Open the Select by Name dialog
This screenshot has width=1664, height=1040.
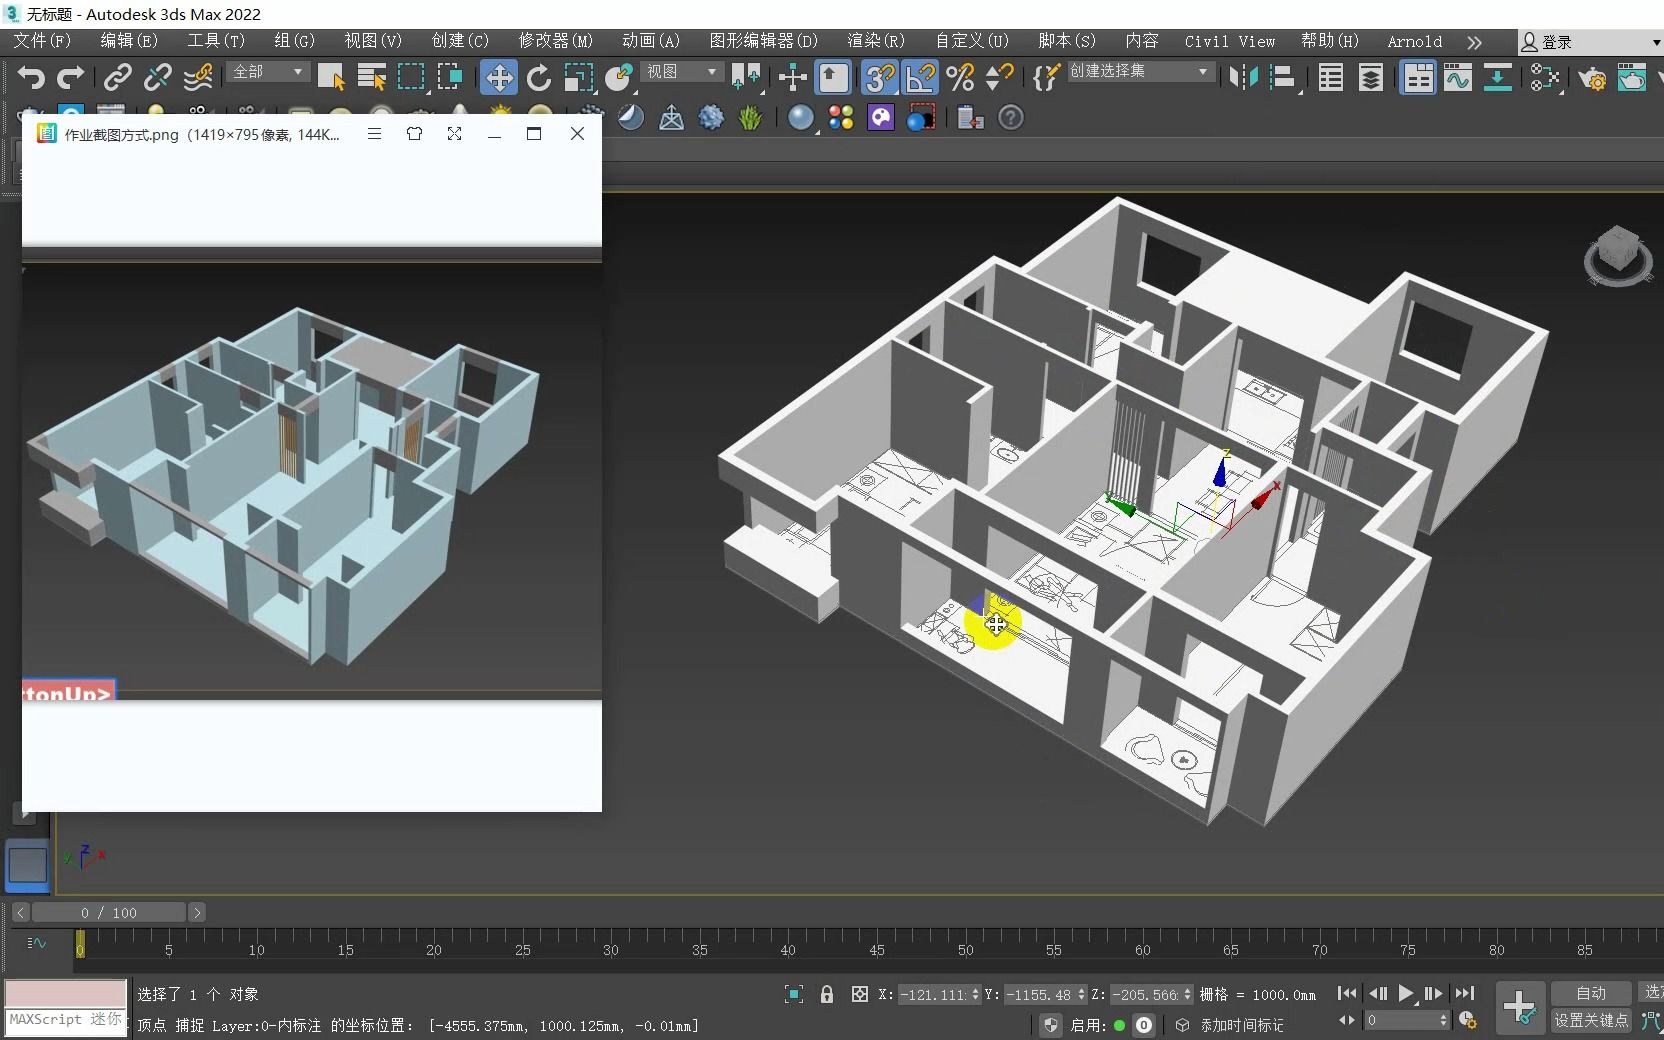pyautogui.click(x=371, y=77)
